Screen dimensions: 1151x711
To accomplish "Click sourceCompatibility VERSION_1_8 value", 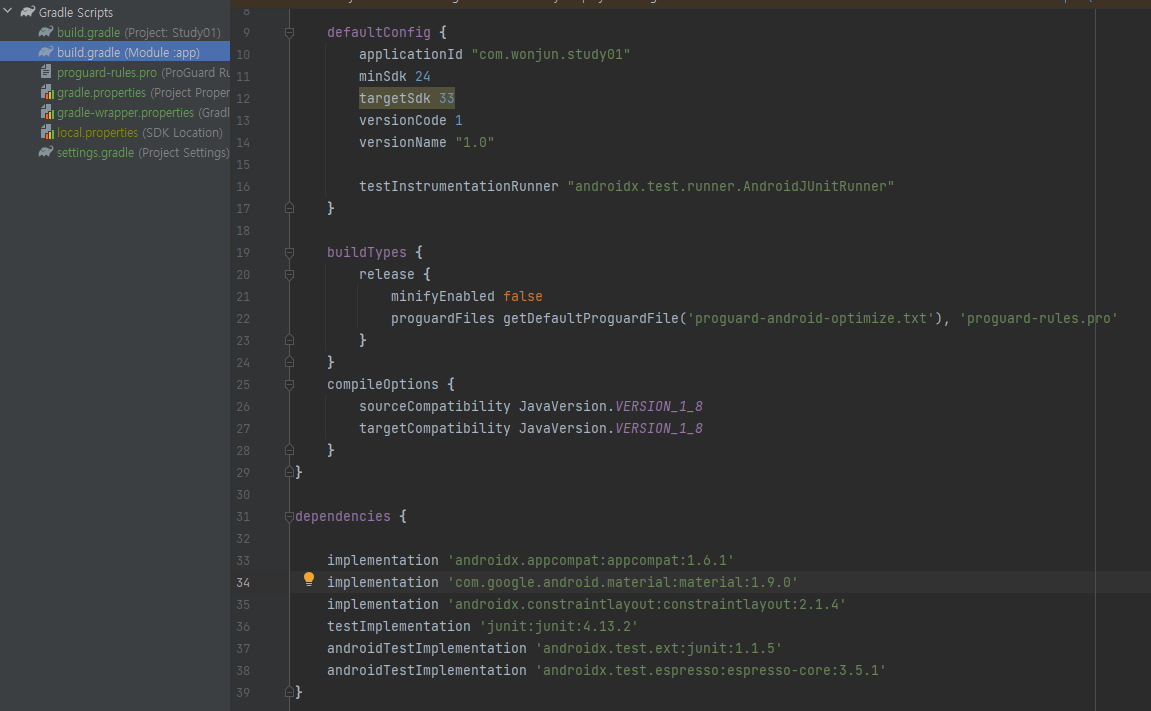I will pos(658,406).
